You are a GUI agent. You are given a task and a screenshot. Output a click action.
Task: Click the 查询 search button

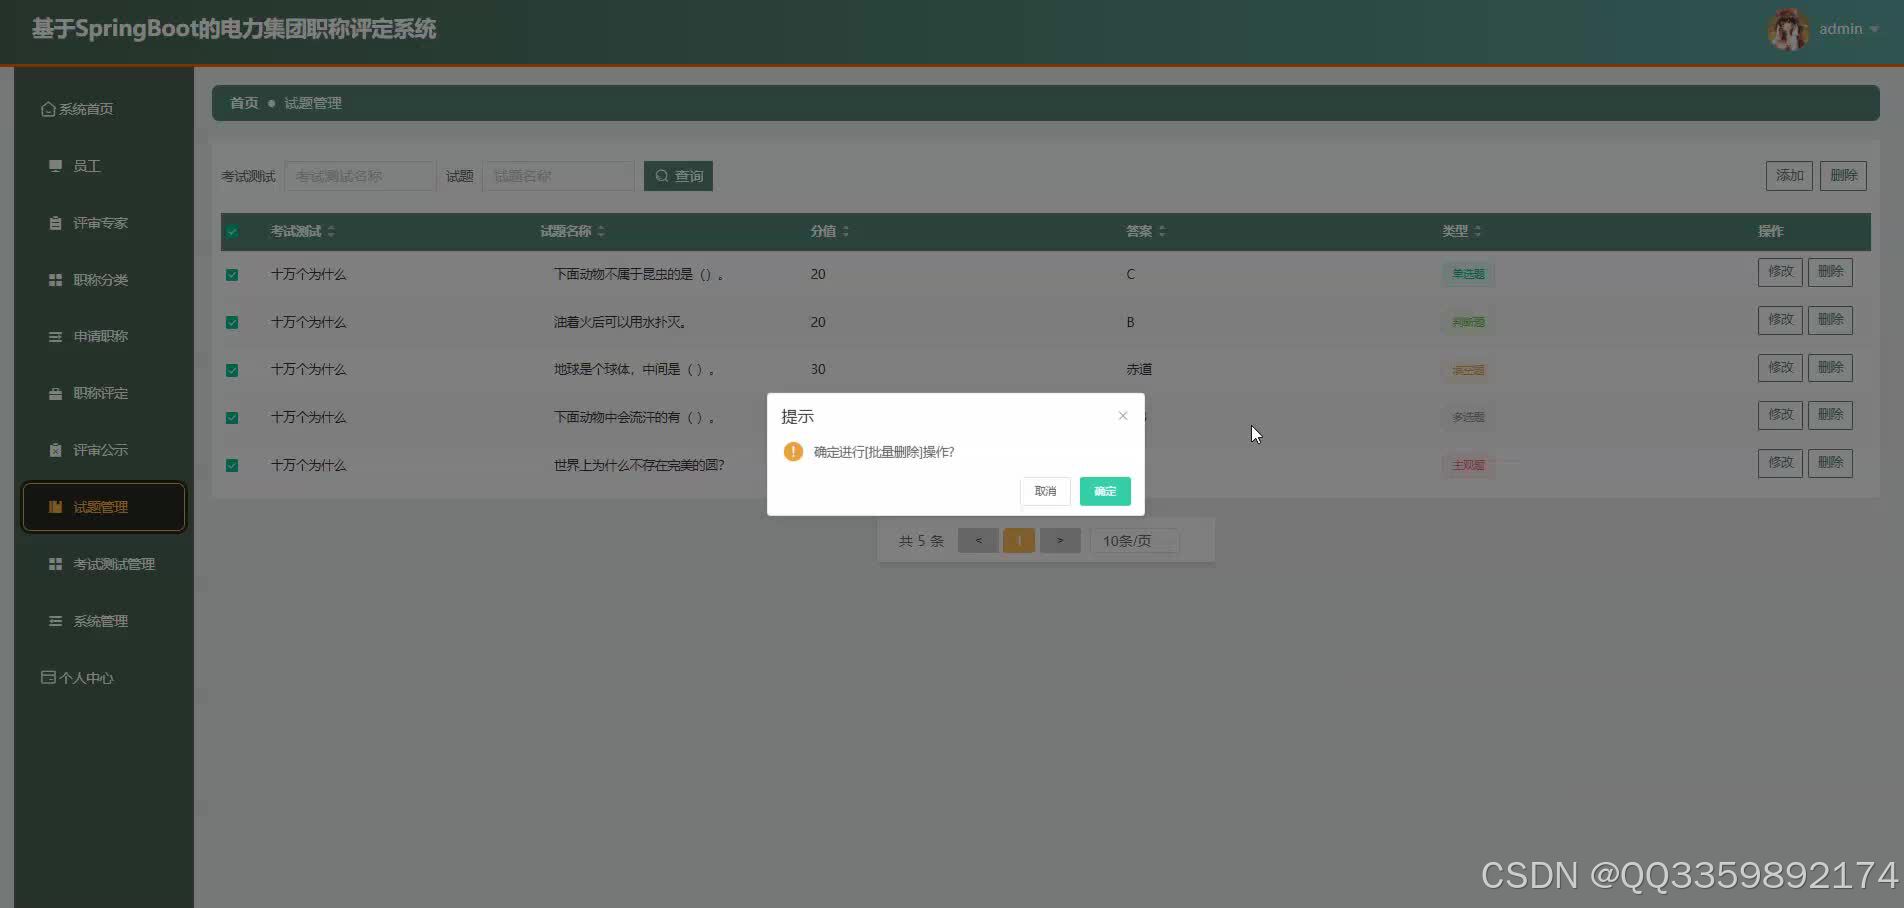click(678, 175)
